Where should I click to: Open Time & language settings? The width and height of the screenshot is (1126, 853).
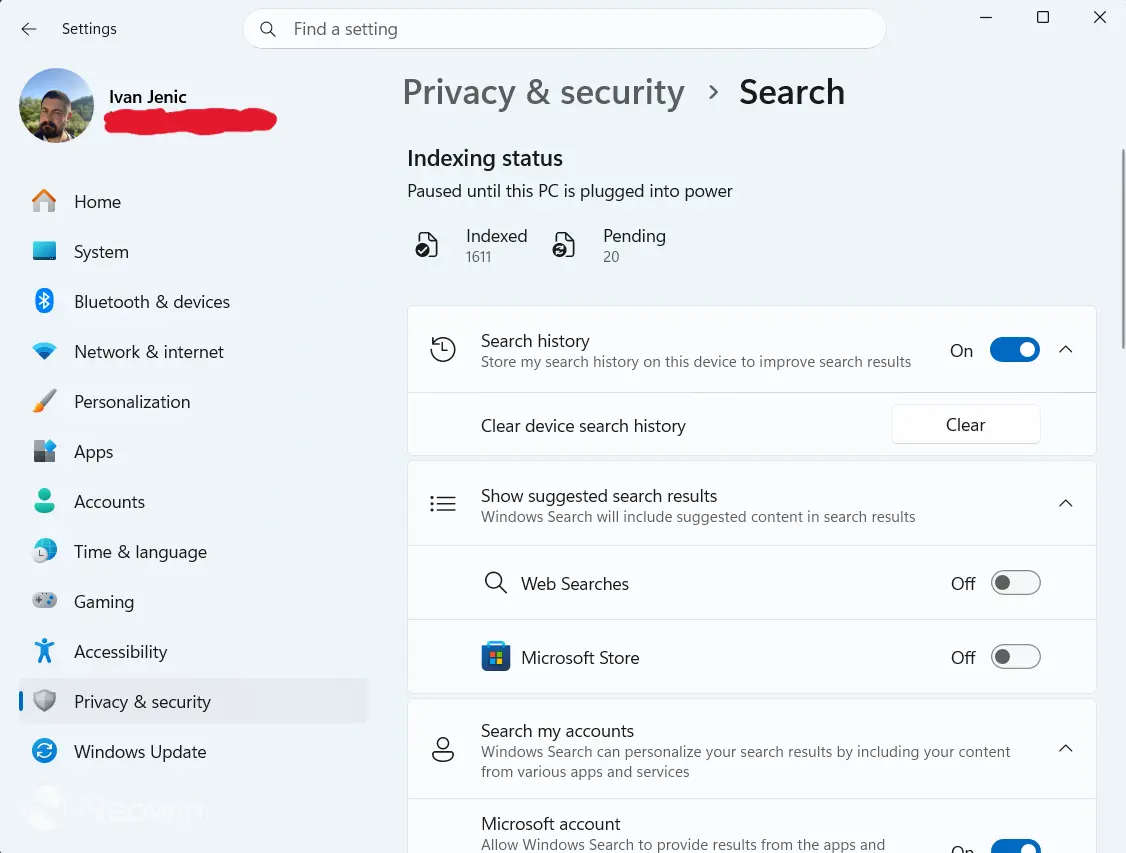193,551
